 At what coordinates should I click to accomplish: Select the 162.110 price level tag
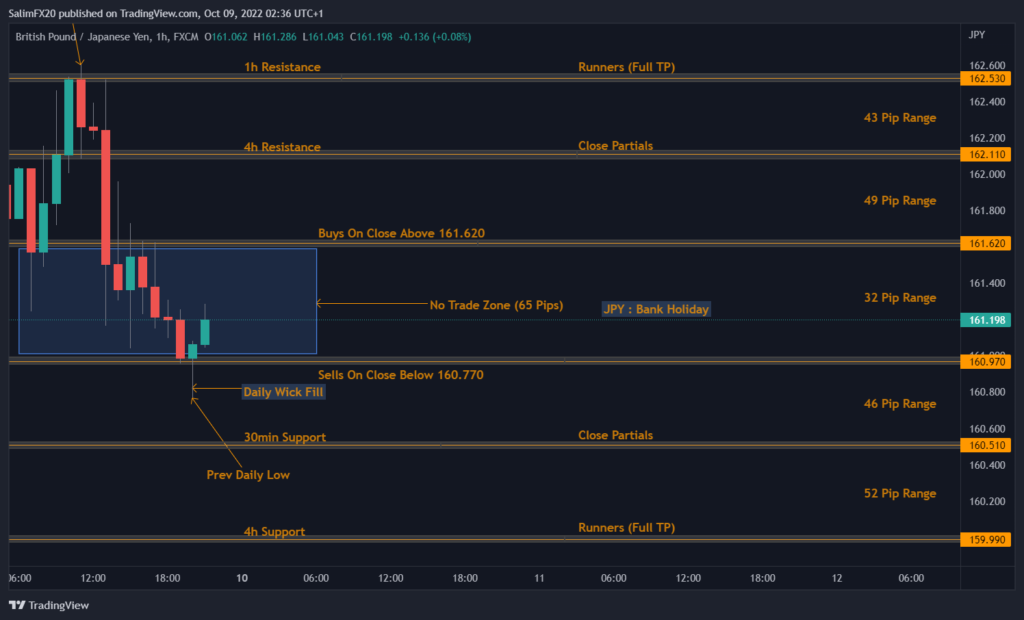(985, 155)
